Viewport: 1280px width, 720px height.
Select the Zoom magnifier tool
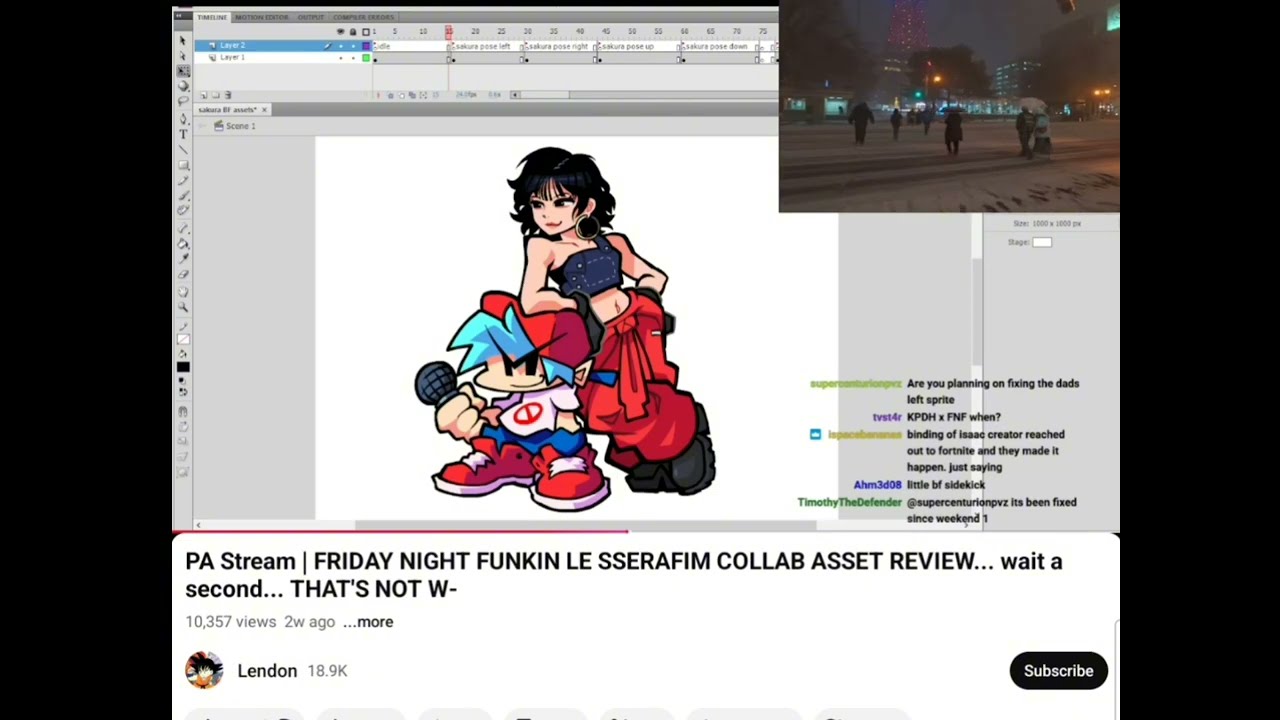(184, 306)
